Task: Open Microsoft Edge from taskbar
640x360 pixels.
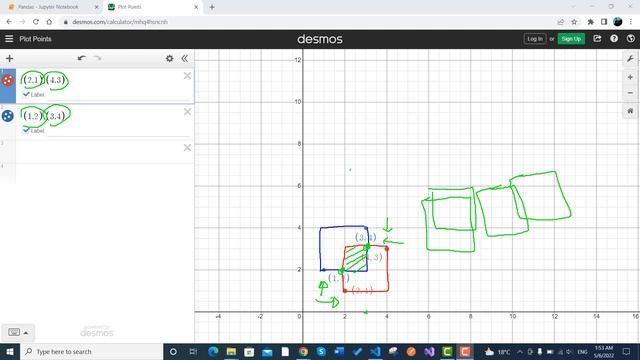Action: pos(213,351)
